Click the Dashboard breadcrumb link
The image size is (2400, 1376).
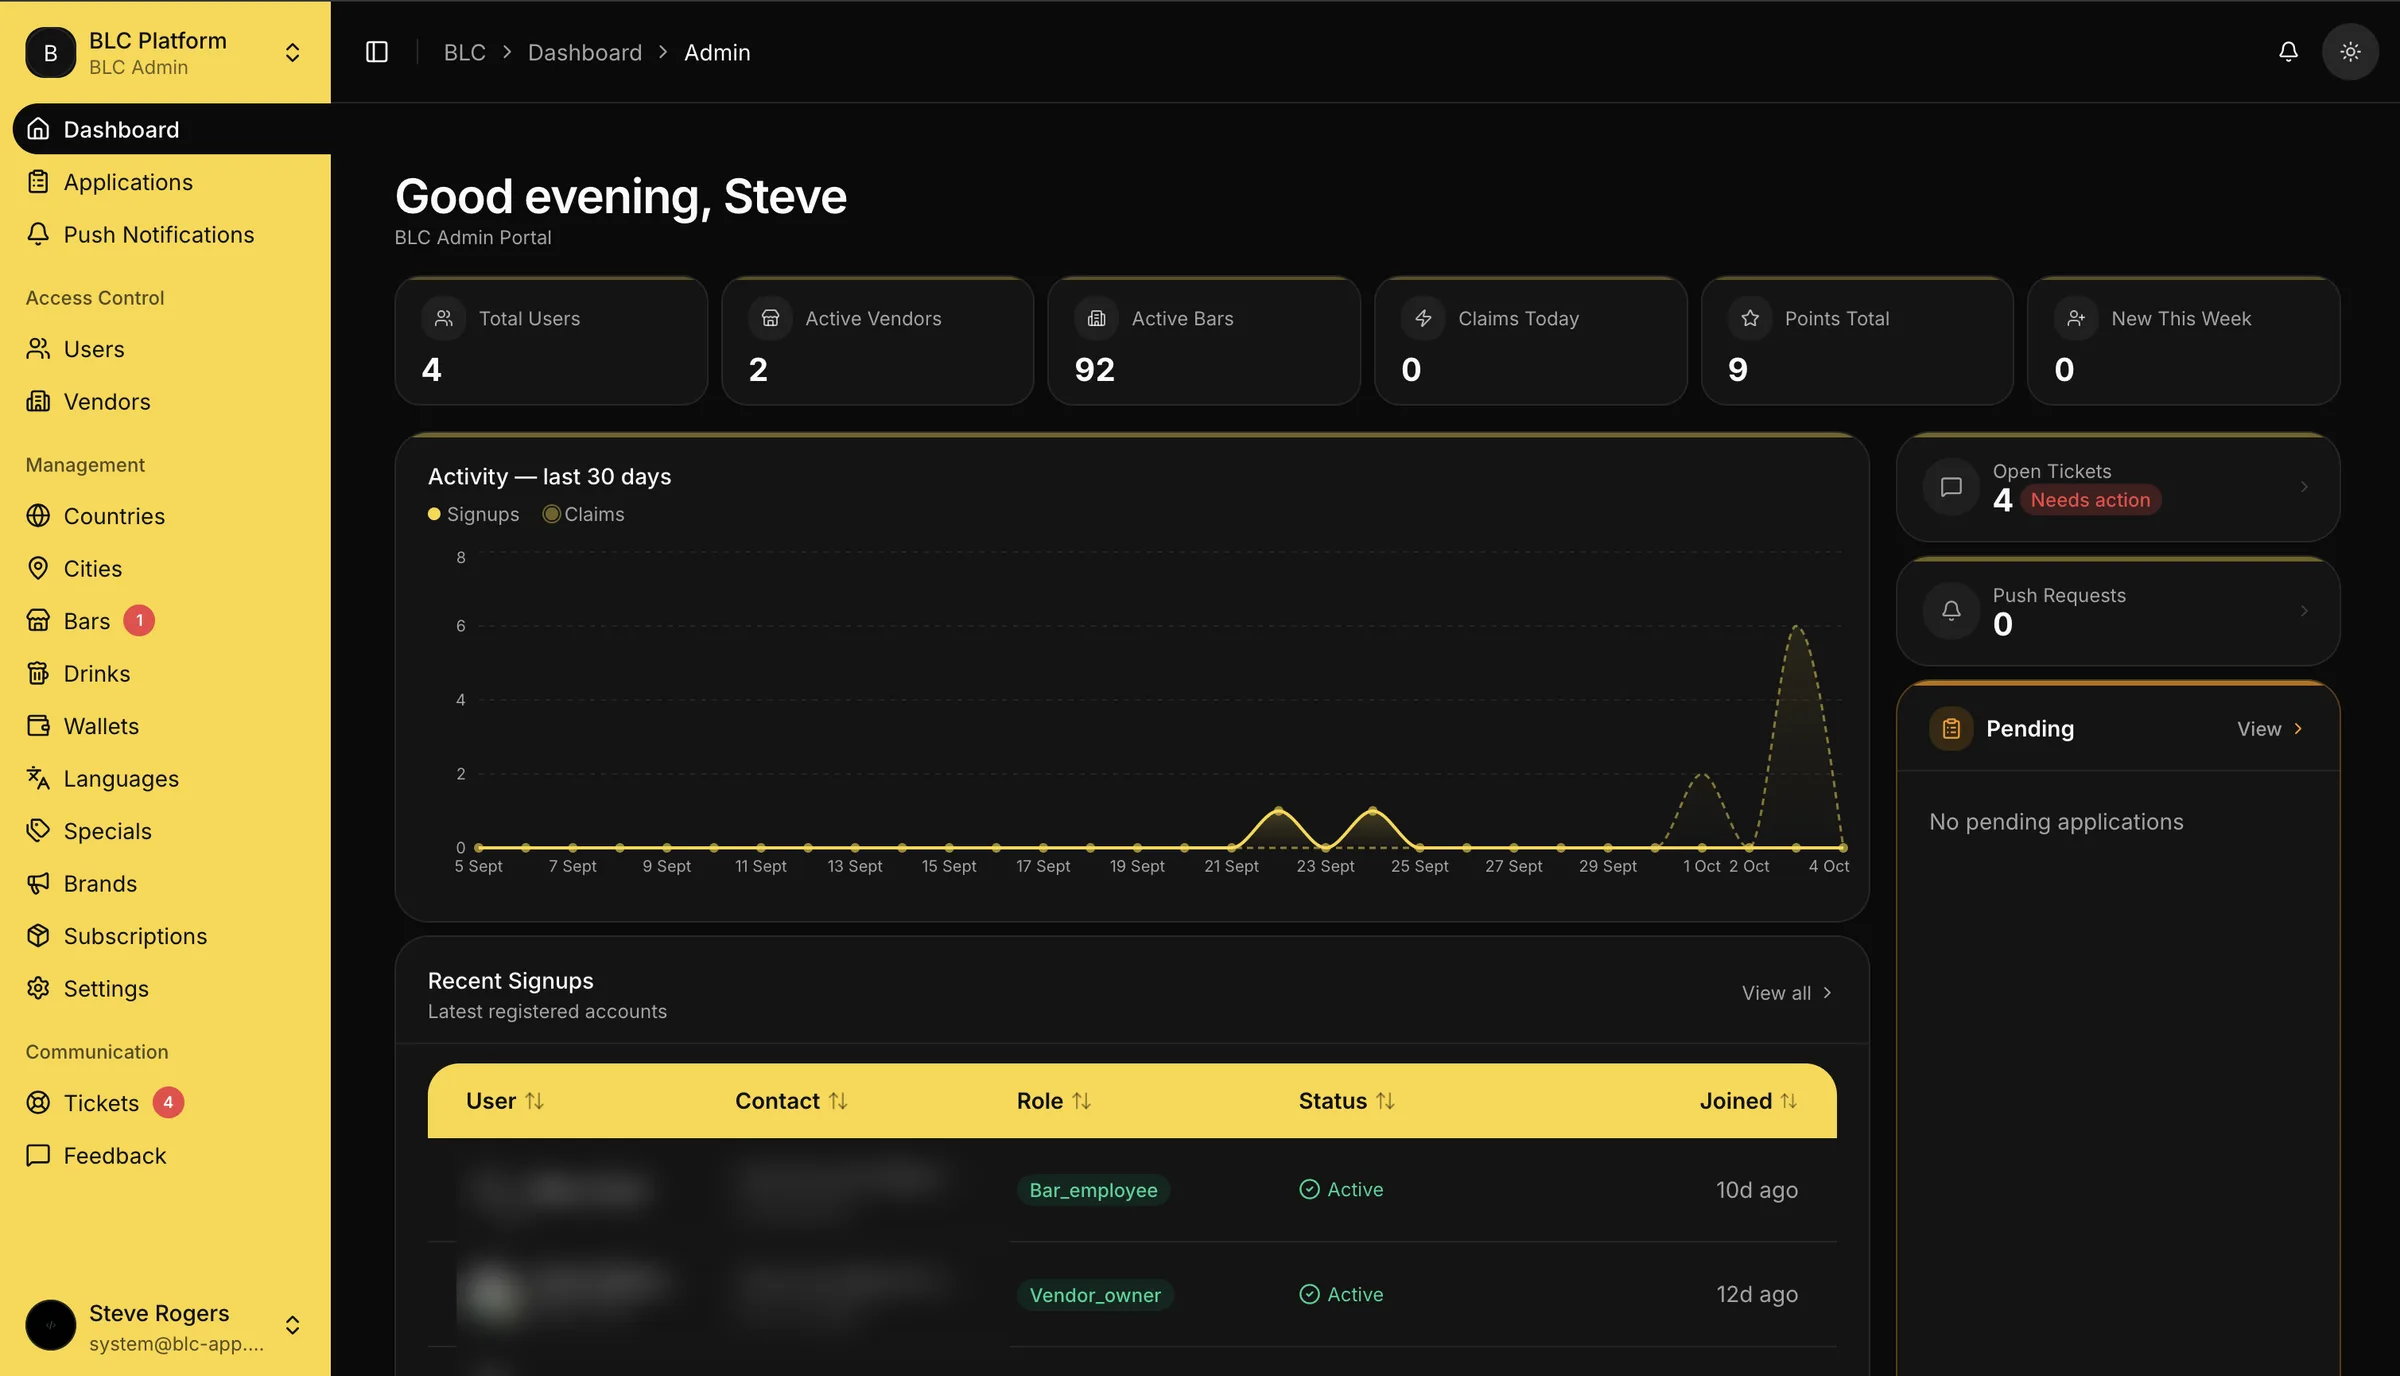tap(585, 52)
